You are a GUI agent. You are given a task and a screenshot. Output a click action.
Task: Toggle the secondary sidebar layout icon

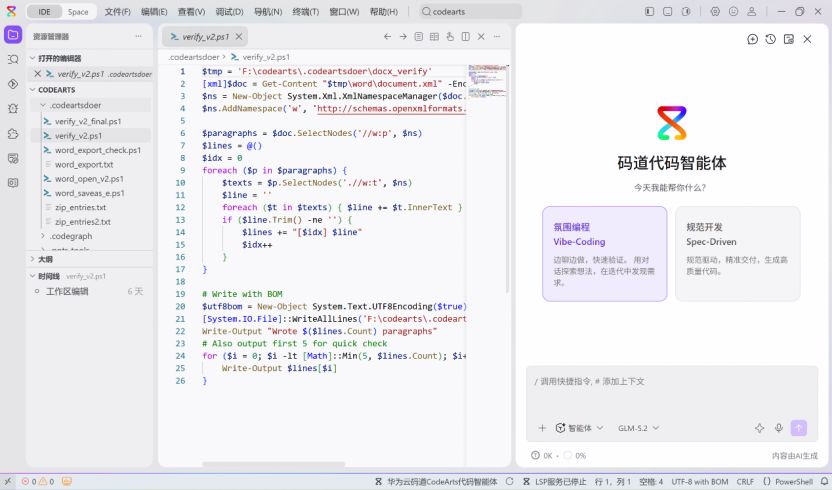tap(686, 11)
